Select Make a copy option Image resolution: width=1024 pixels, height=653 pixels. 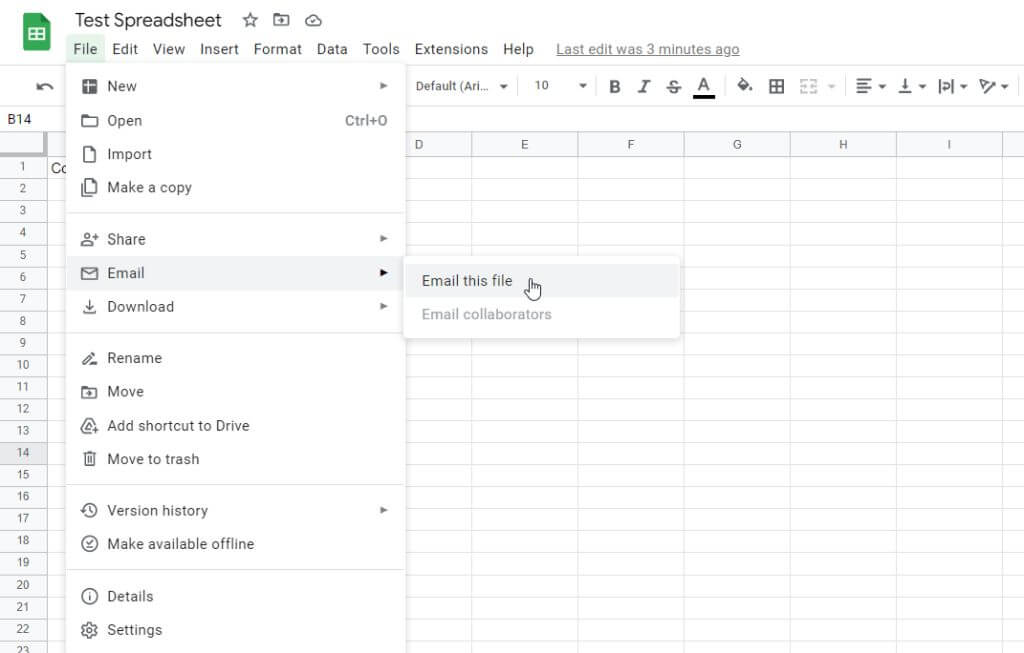click(x=235, y=187)
